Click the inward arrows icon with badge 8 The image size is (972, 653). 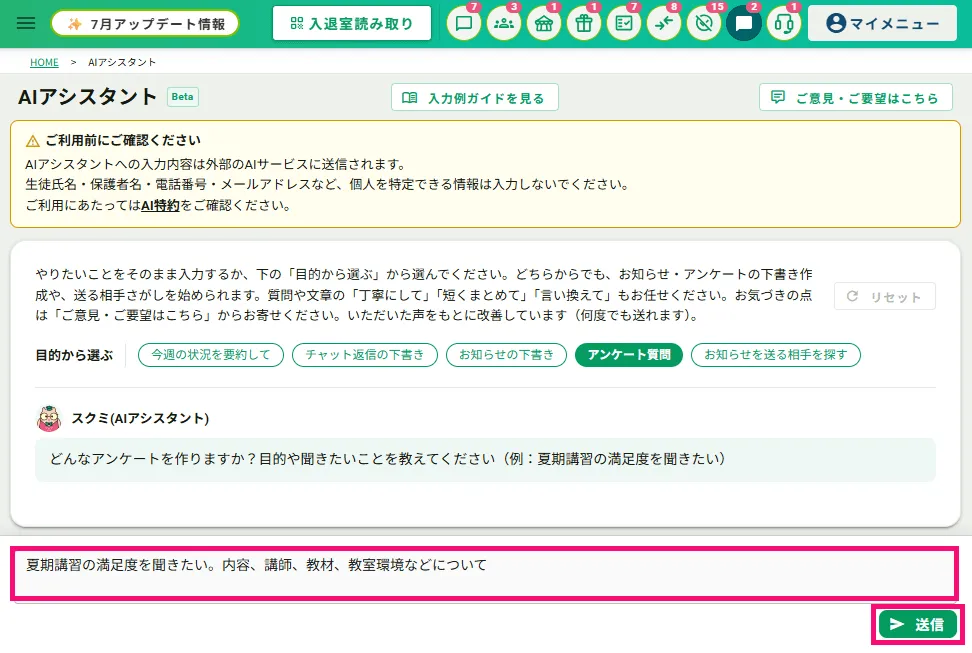664,24
